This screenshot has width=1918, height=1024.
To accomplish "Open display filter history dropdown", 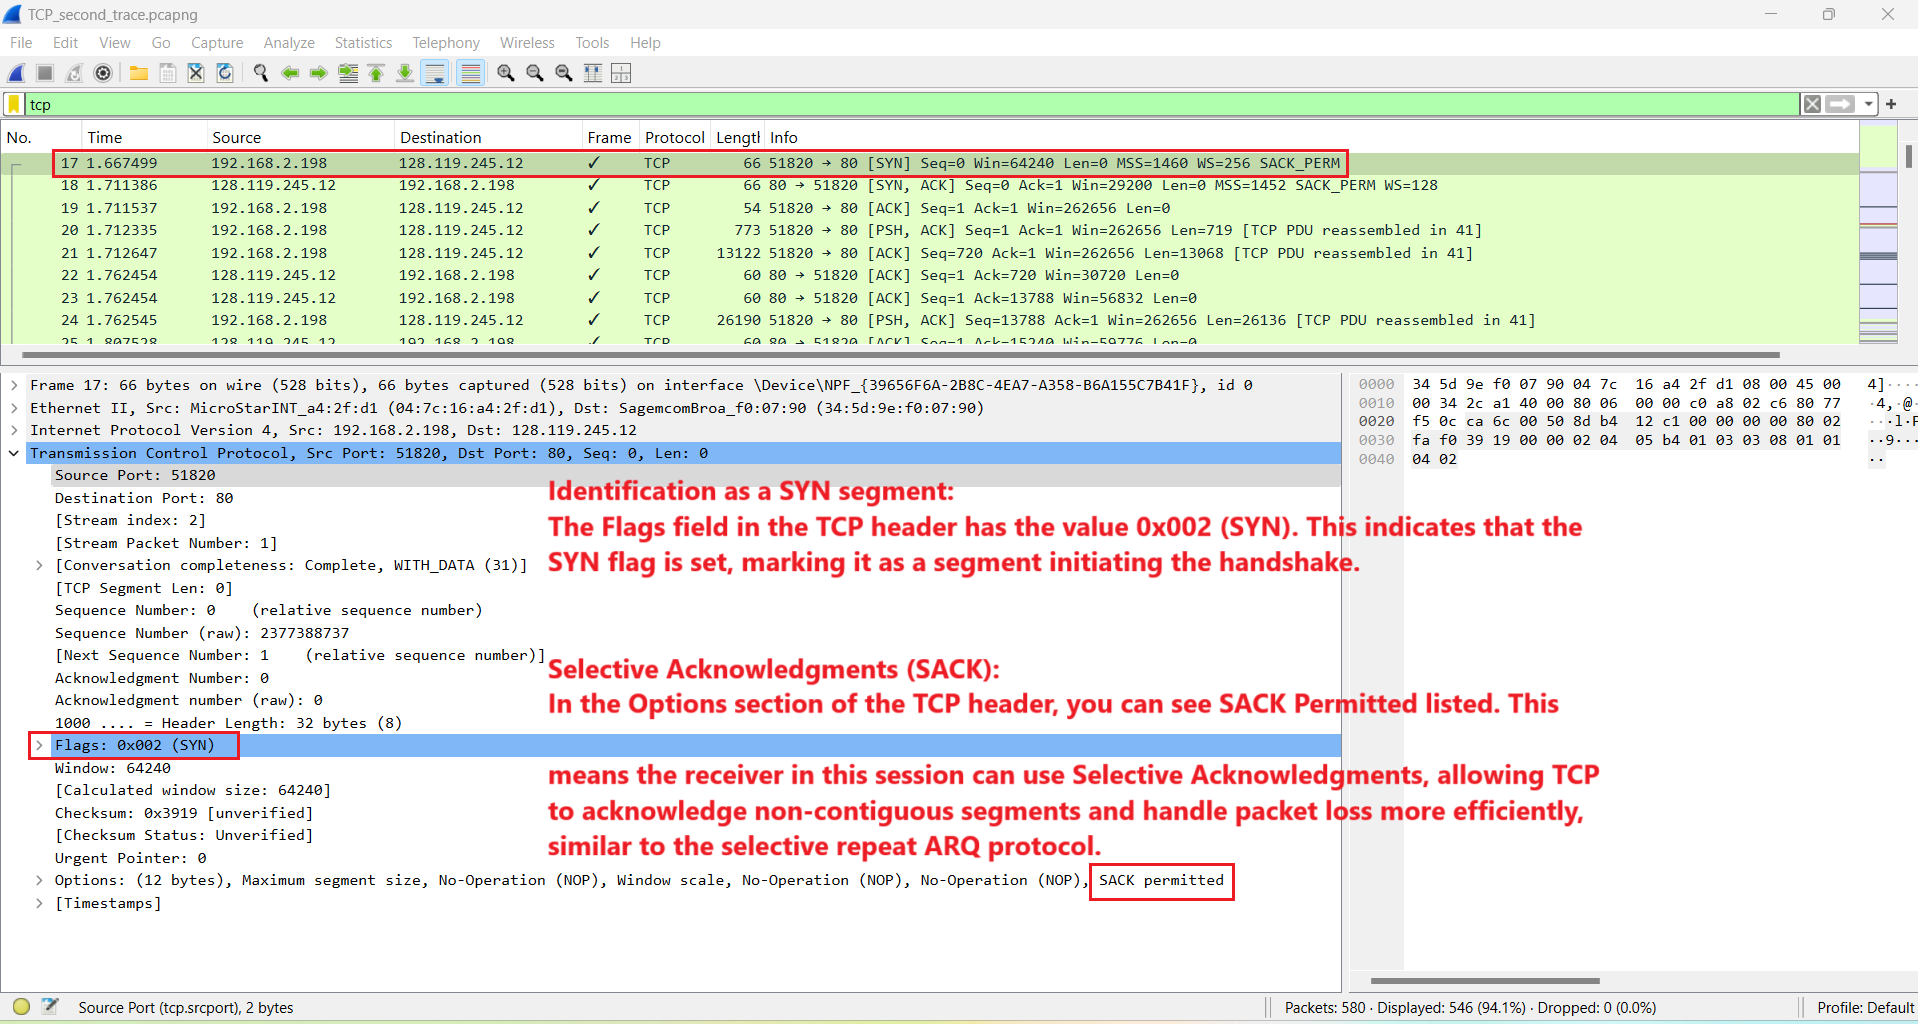I will click(1868, 104).
